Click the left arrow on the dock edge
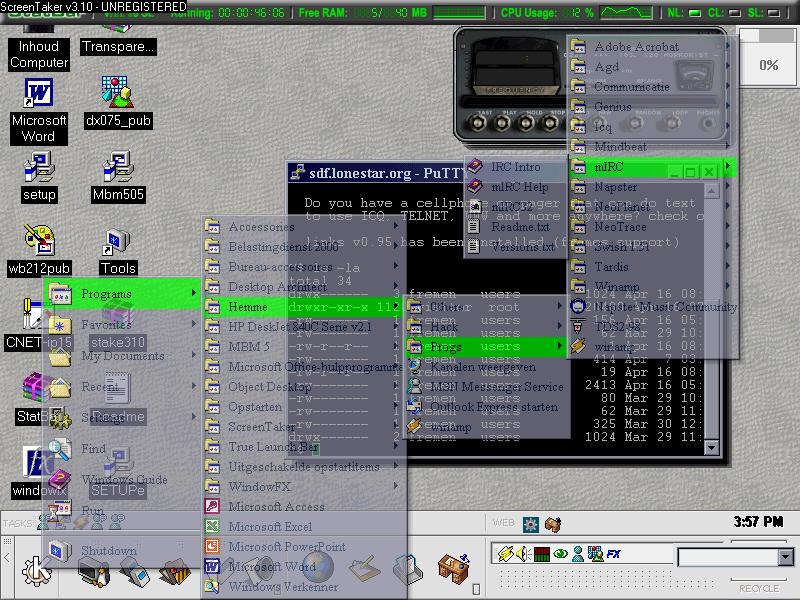The image size is (800, 600). pyautogui.click(x=7, y=558)
